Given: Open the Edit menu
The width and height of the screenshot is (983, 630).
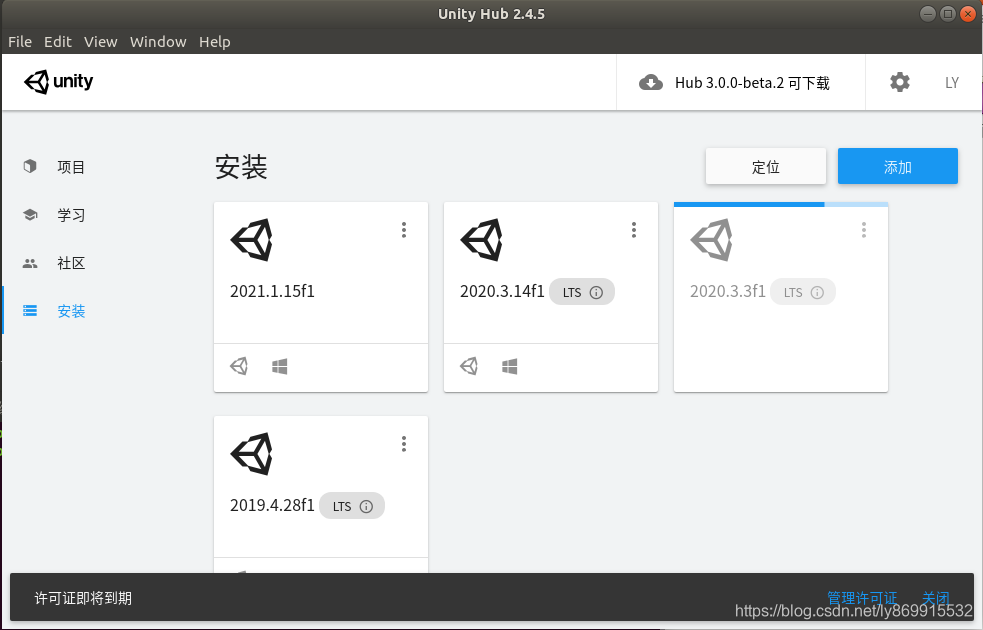Looking at the screenshot, I should [x=58, y=41].
